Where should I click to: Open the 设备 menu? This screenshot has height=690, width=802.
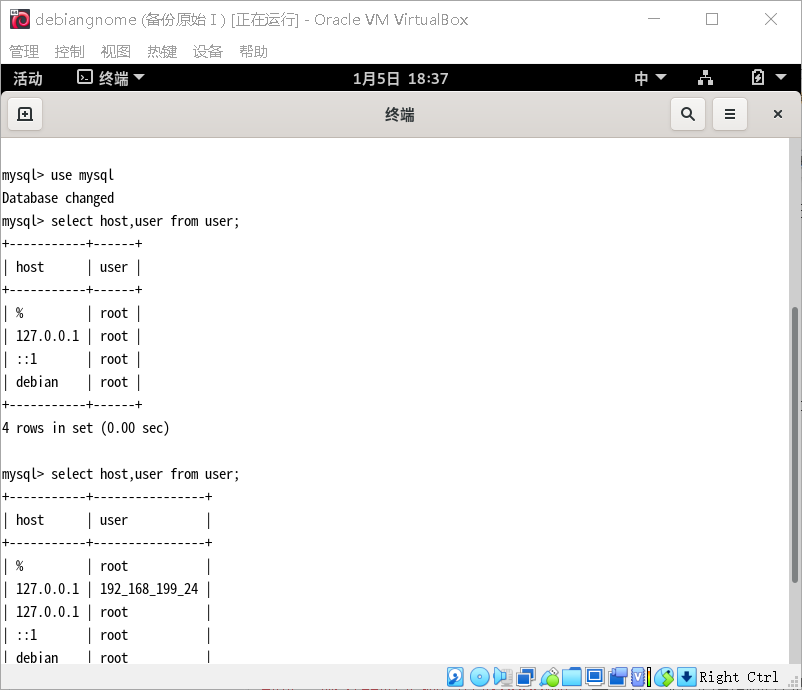[208, 52]
